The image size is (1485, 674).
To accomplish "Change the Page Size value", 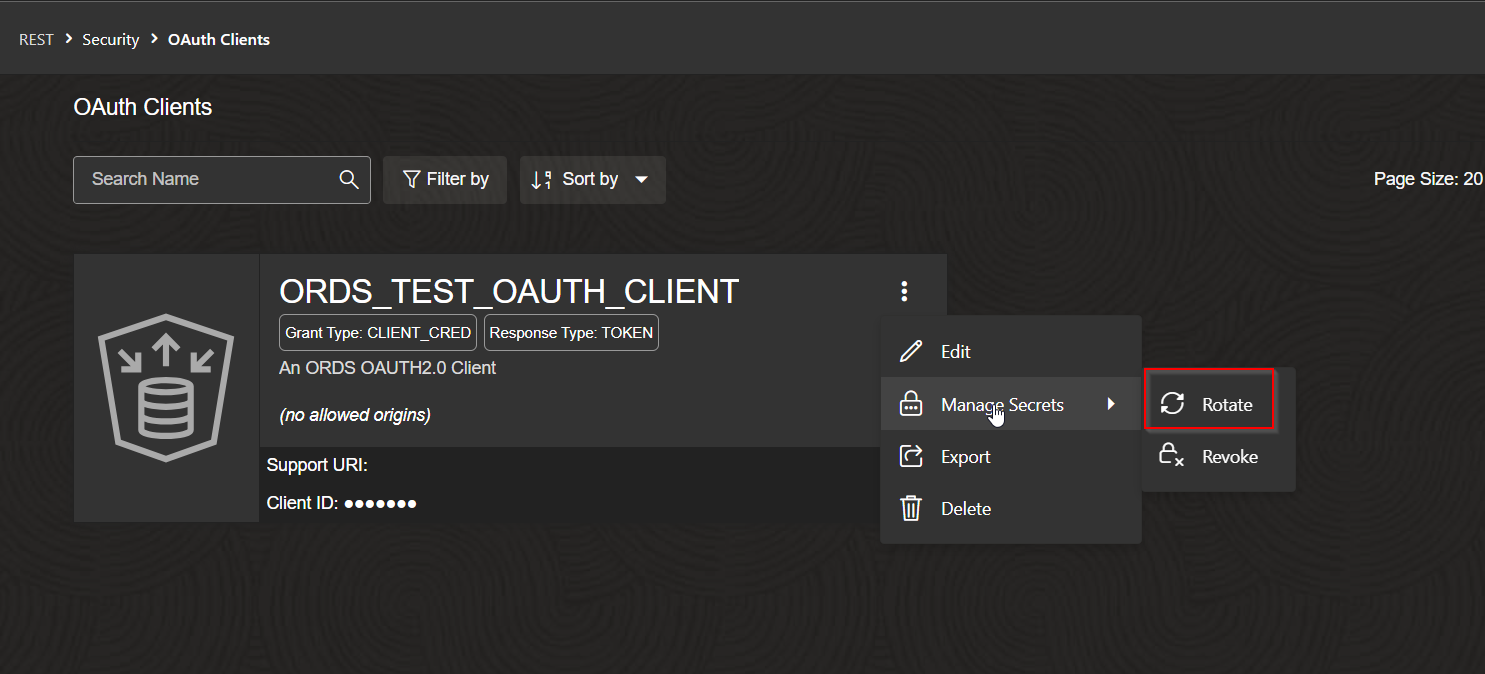I will click(x=1472, y=179).
